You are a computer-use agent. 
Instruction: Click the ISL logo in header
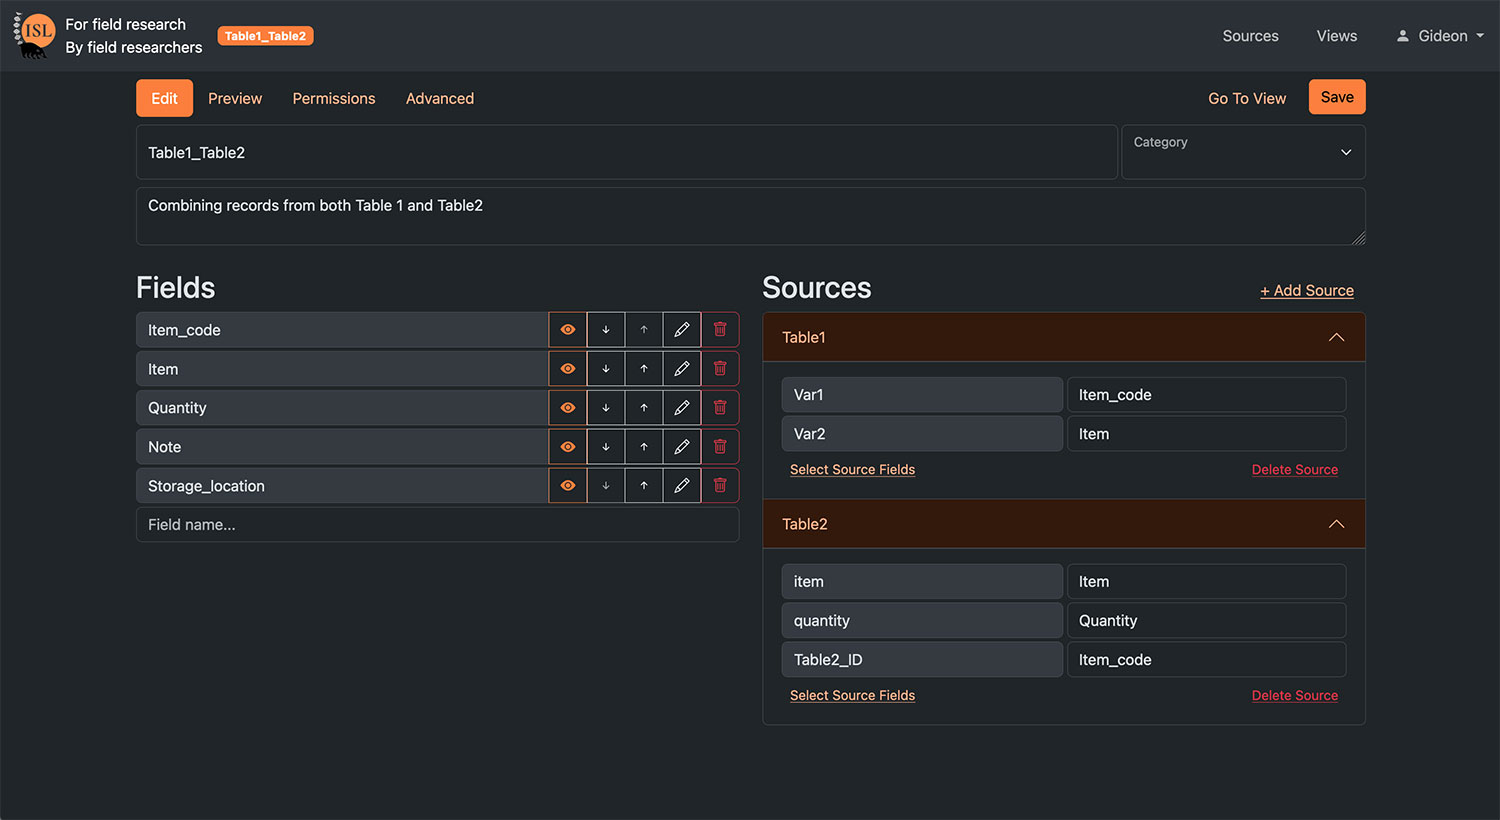pyautogui.click(x=34, y=35)
